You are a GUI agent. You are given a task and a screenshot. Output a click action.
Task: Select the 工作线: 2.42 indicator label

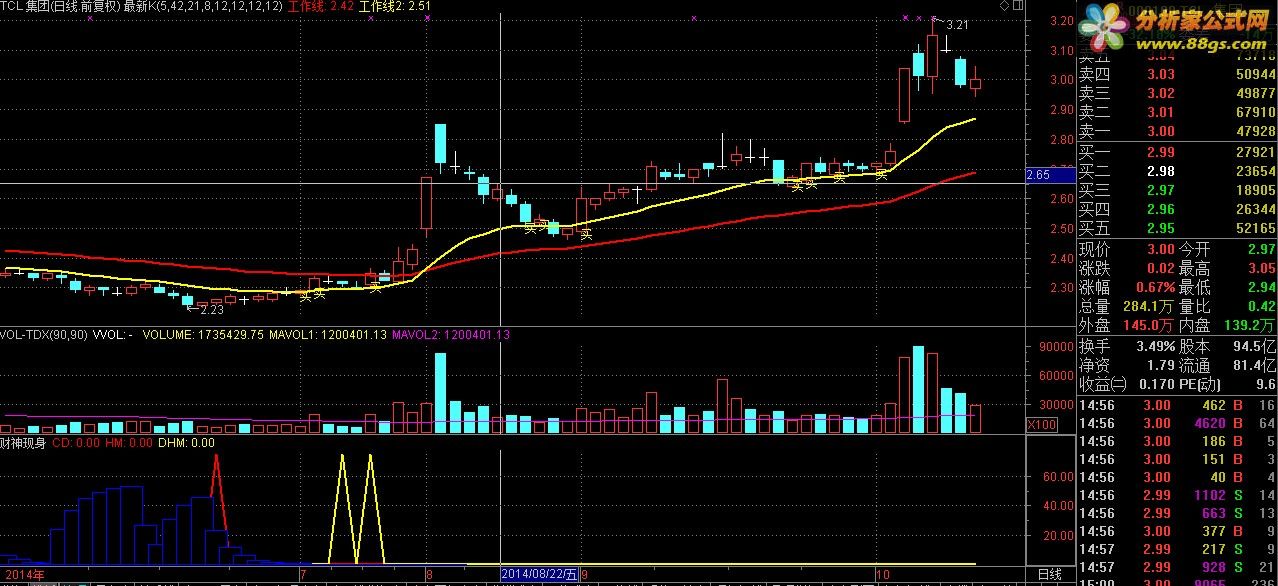click(x=321, y=6)
